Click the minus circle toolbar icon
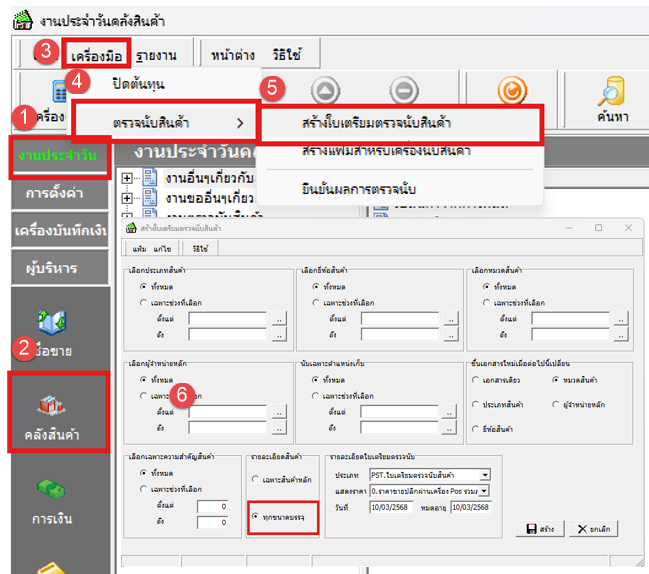The width and height of the screenshot is (649, 574). pos(402,92)
